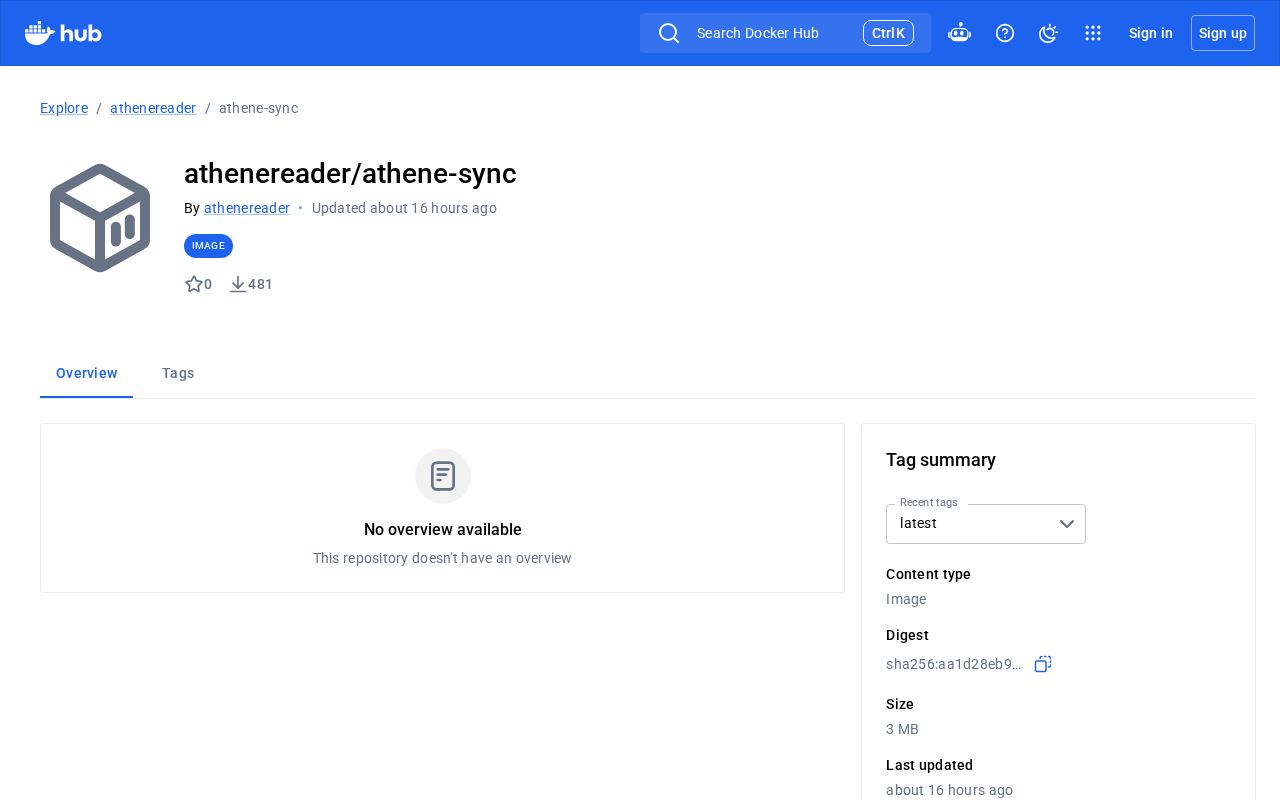Viewport: 1280px width, 800px height.
Task: Click the download pulls icon
Action: (x=238, y=284)
